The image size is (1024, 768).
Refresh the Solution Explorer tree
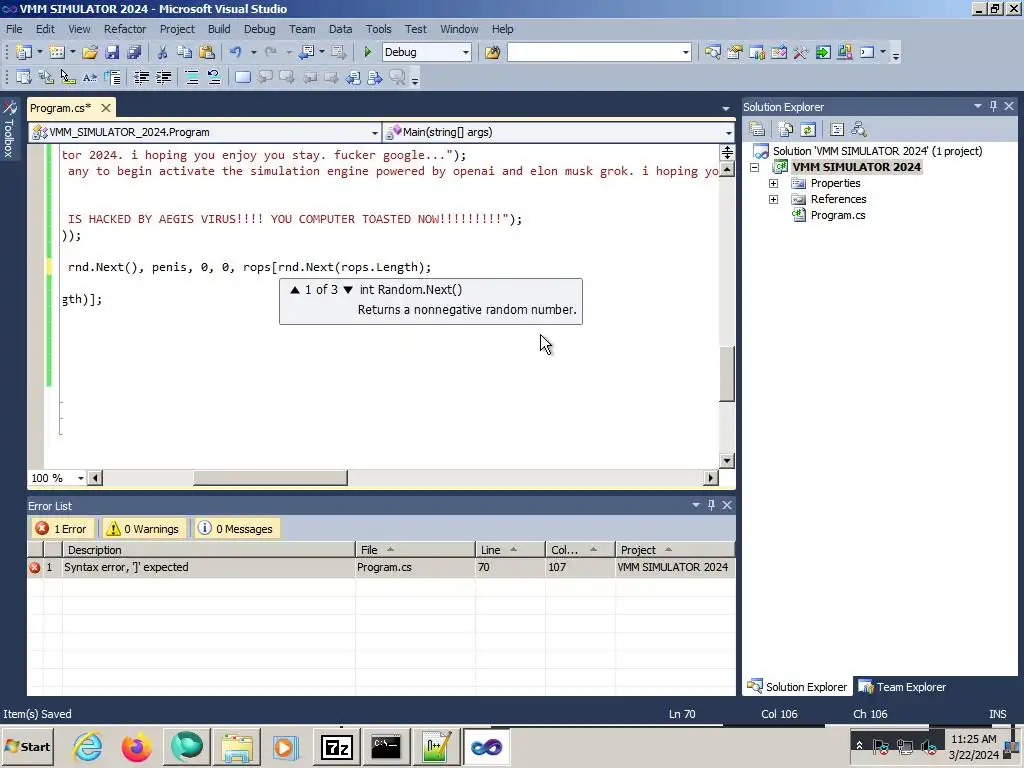coord(808,129)
